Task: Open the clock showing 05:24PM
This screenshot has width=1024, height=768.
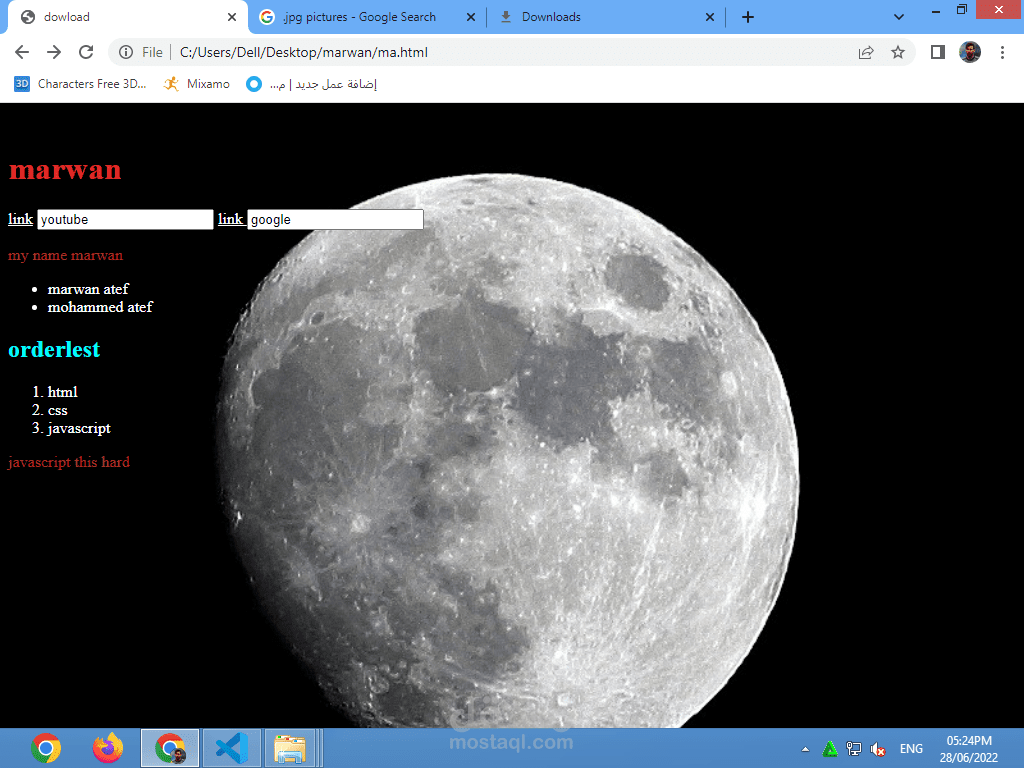Action: pos(969,749)
